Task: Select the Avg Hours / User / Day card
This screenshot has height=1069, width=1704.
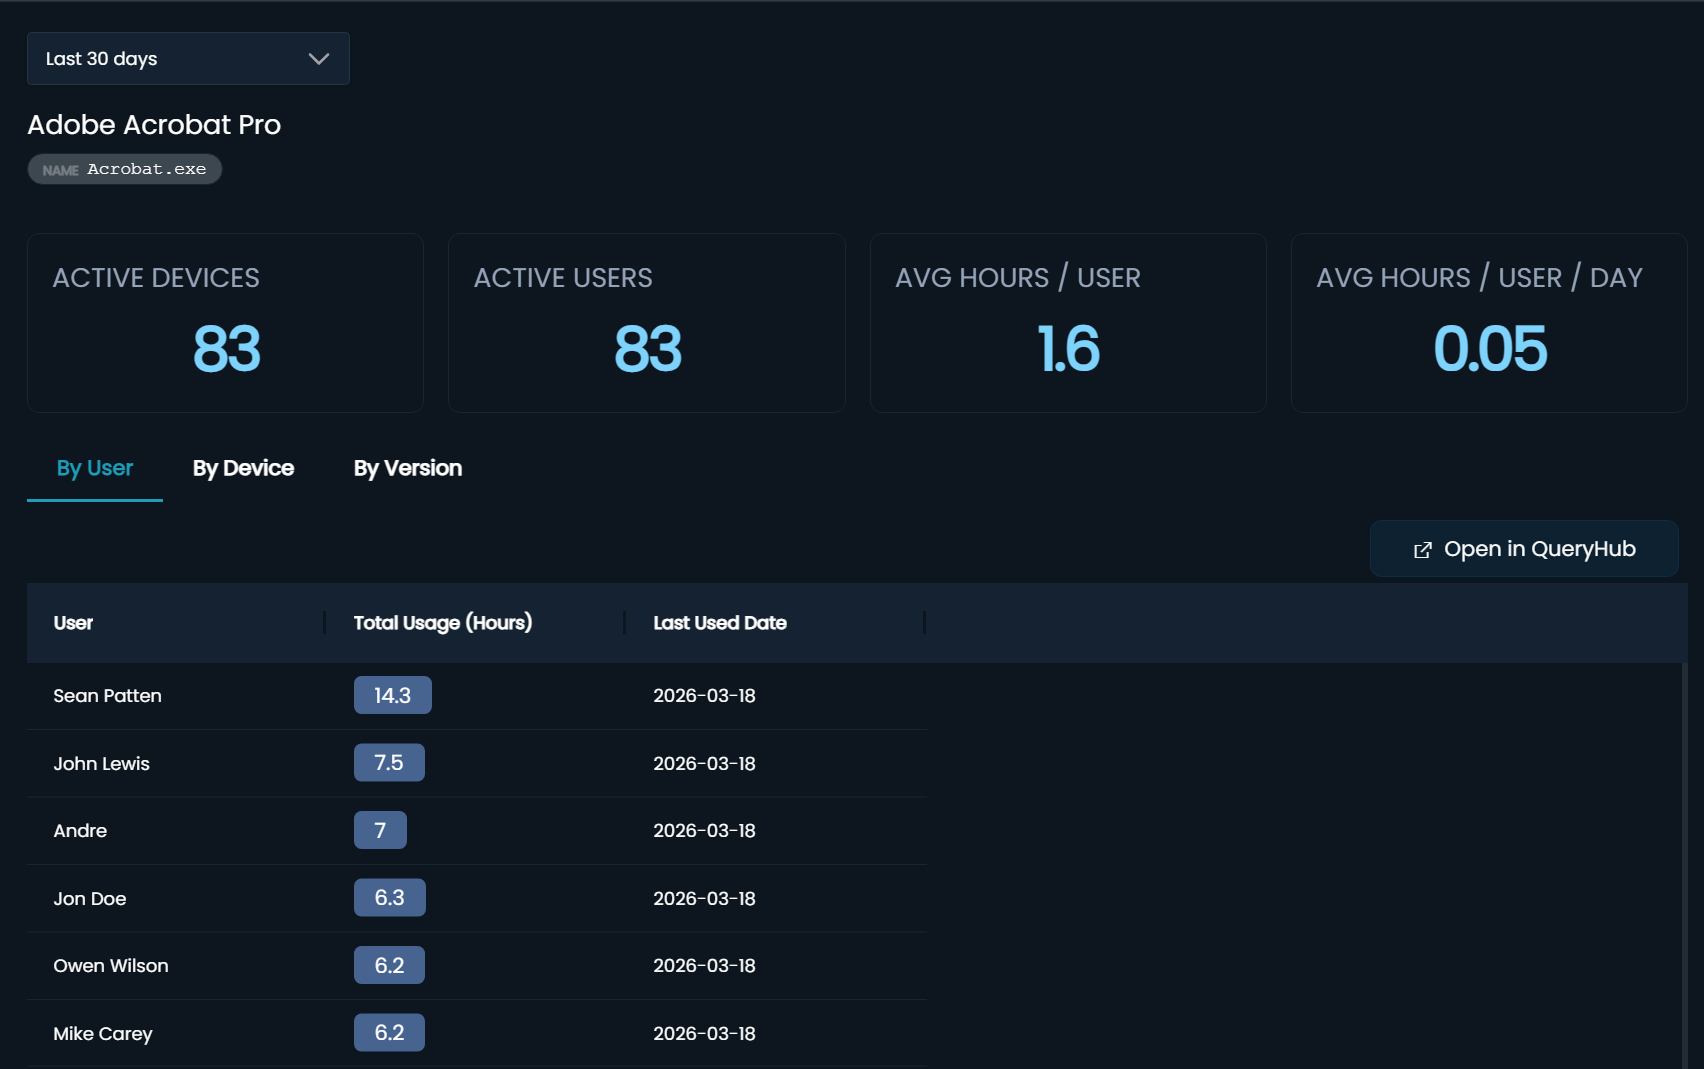Action: [x=1489, y=323]
